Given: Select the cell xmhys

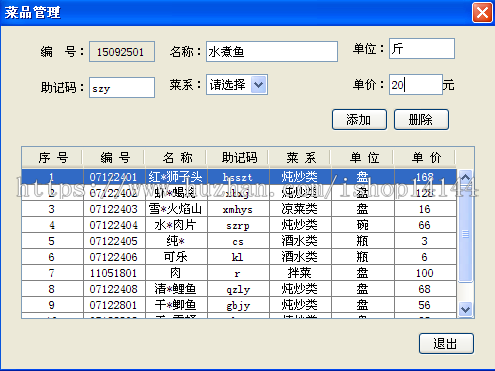Looking at the screenshot, I should [x=238, y=209].
